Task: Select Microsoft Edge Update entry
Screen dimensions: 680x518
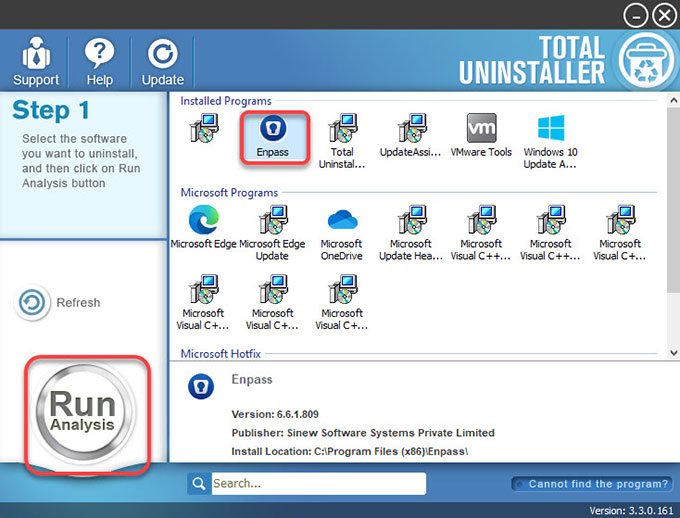Action: pyautogui.click(x=272, y=233)
